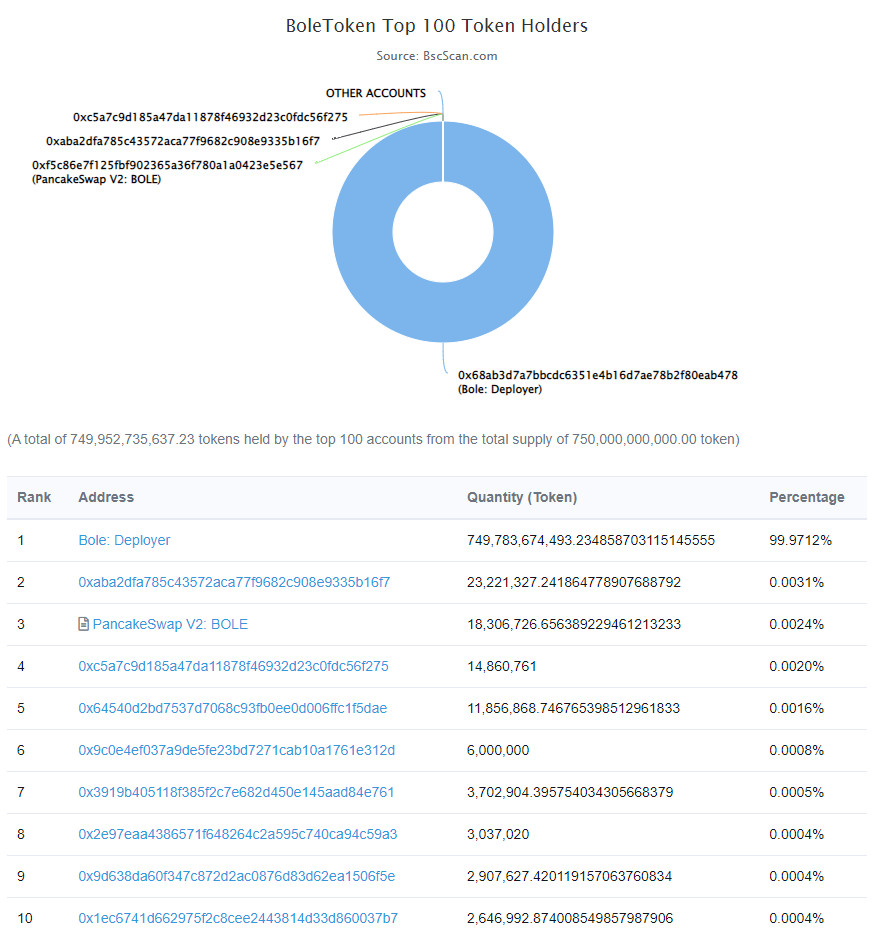Click the Percentage column header
Image resolution: width=876 pixels, height=939 pixels.
(x=807, y=497)
